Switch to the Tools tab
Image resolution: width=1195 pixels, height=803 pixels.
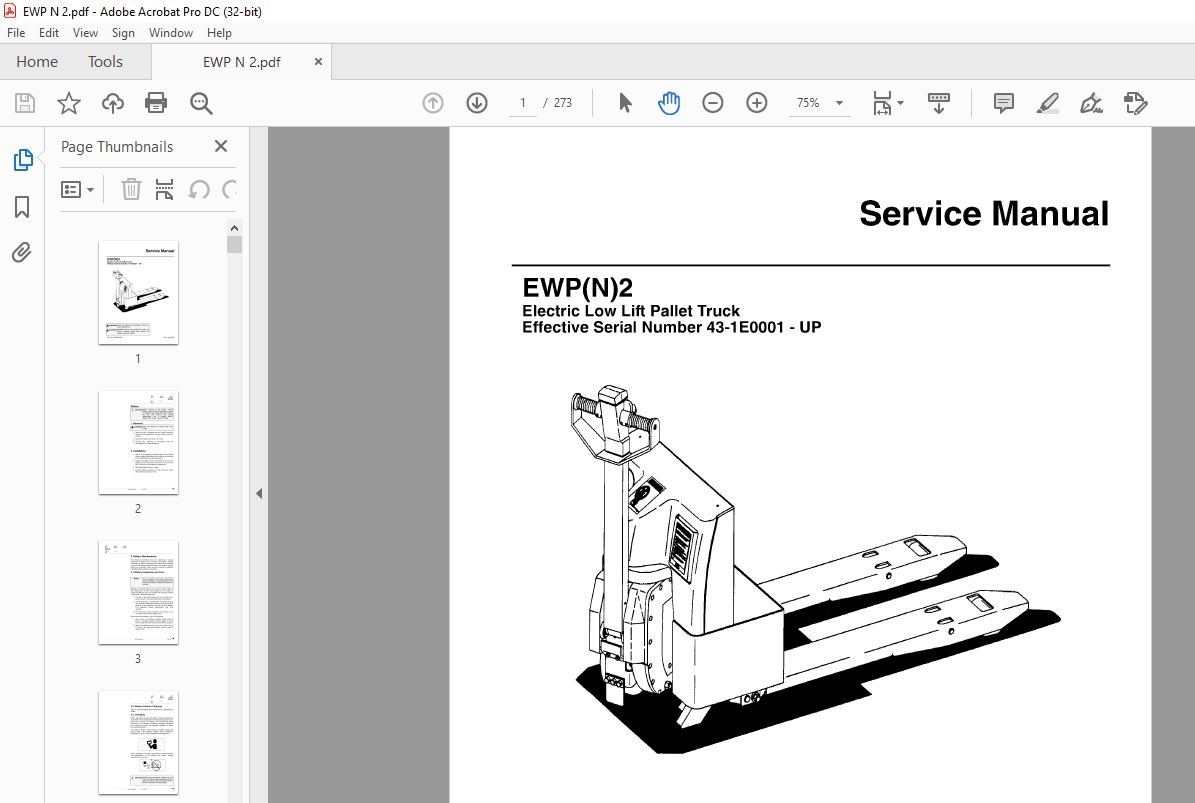pyautogui.click(x=105, y=62)
